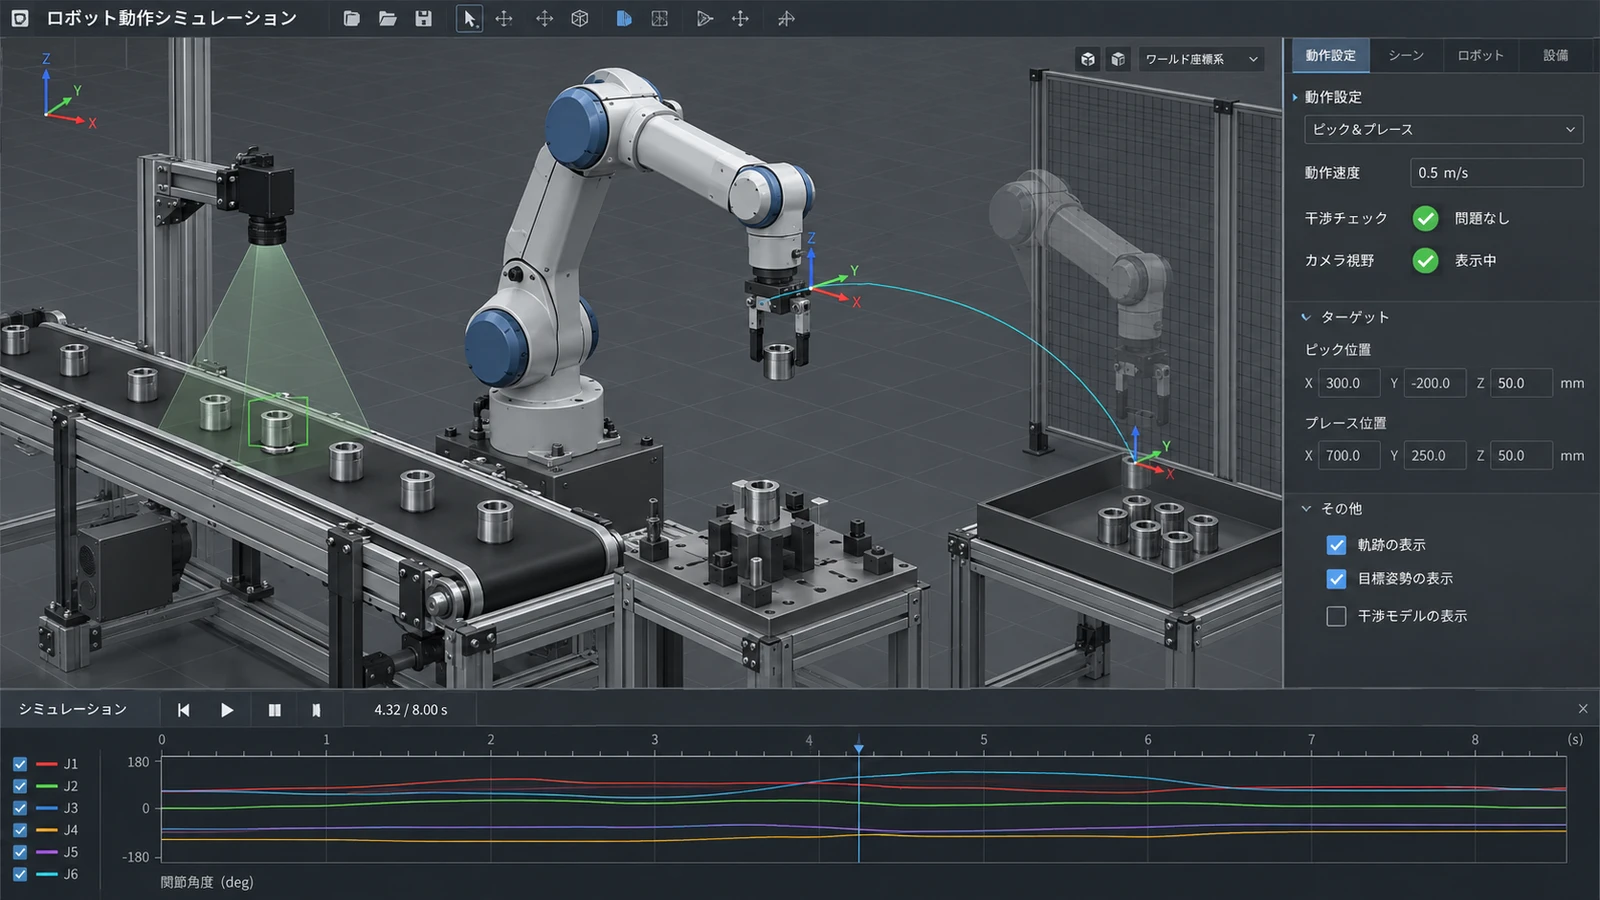The image size is (1600, 900).
Task: Open the 設備 tab
Action: [1556, 56]
